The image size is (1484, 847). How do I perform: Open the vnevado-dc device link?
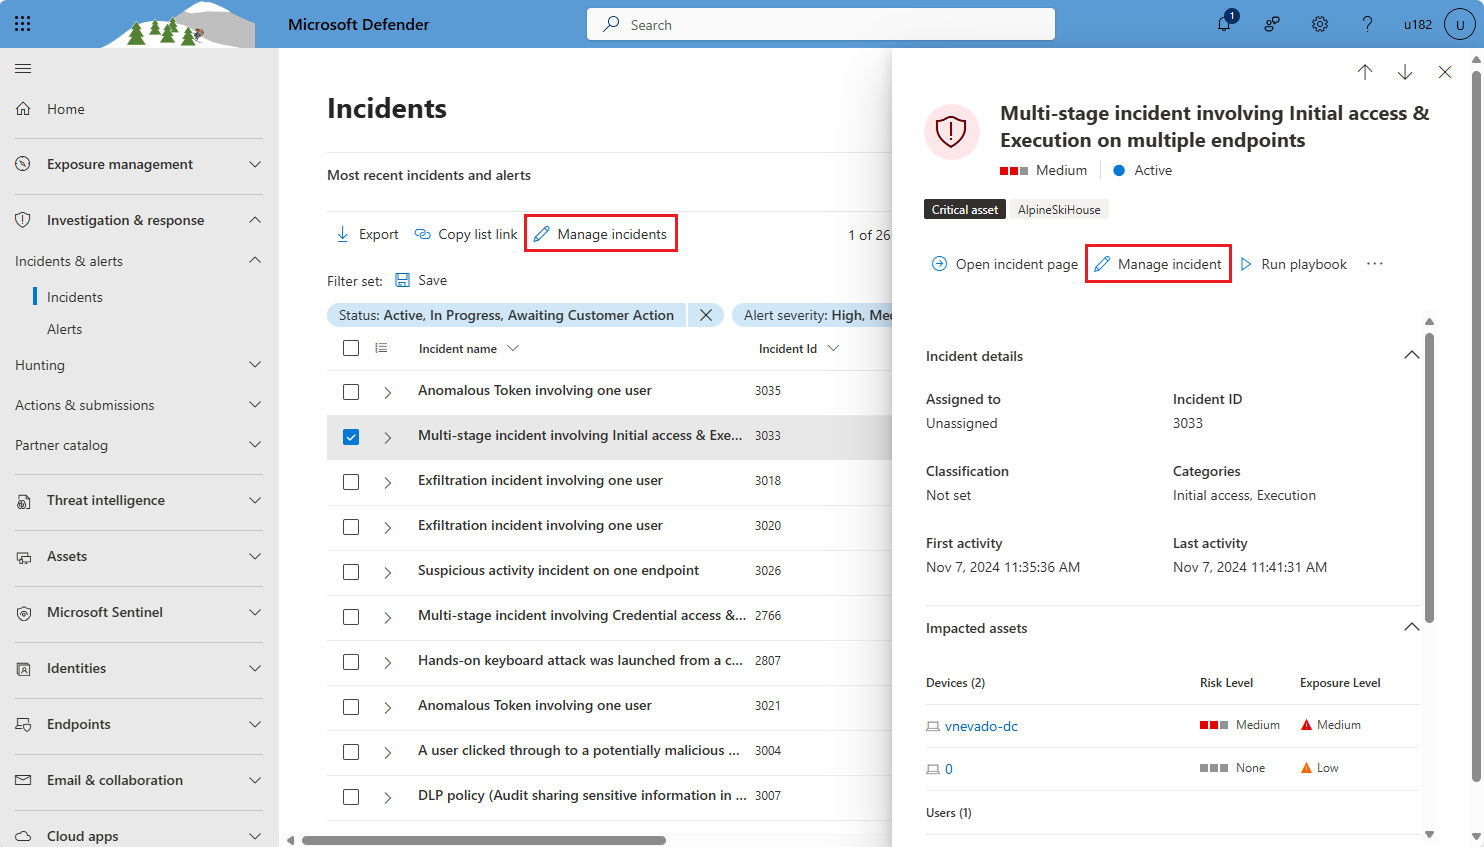tap(981, 726)
